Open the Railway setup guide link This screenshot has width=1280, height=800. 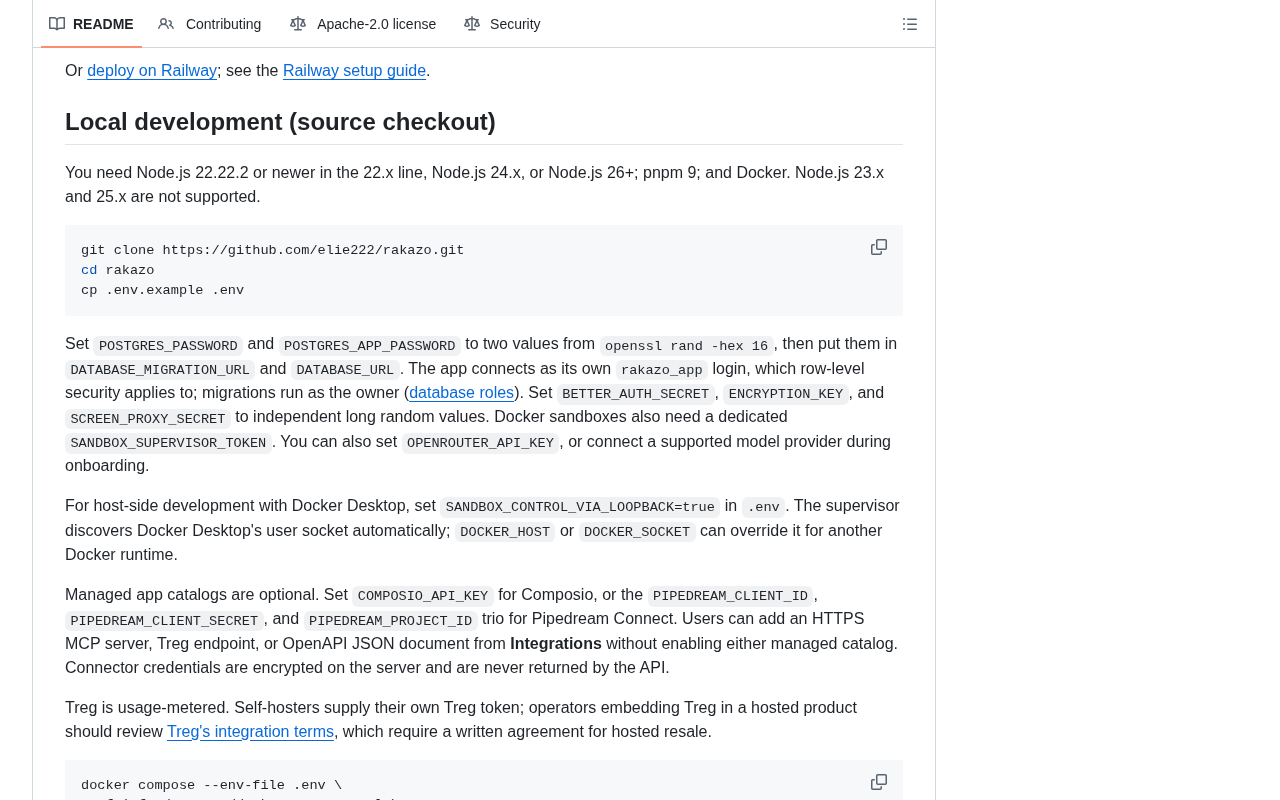(x=354, y=71)
